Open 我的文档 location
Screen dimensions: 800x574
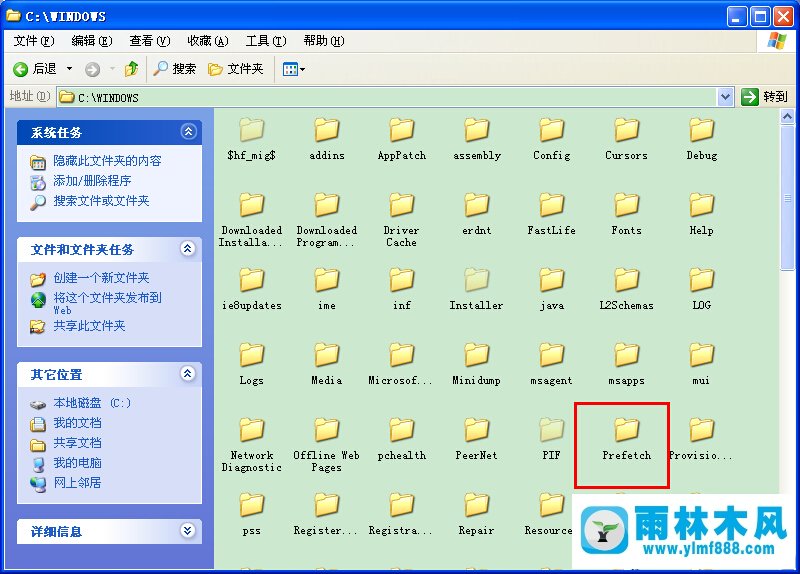pos(78,423)
